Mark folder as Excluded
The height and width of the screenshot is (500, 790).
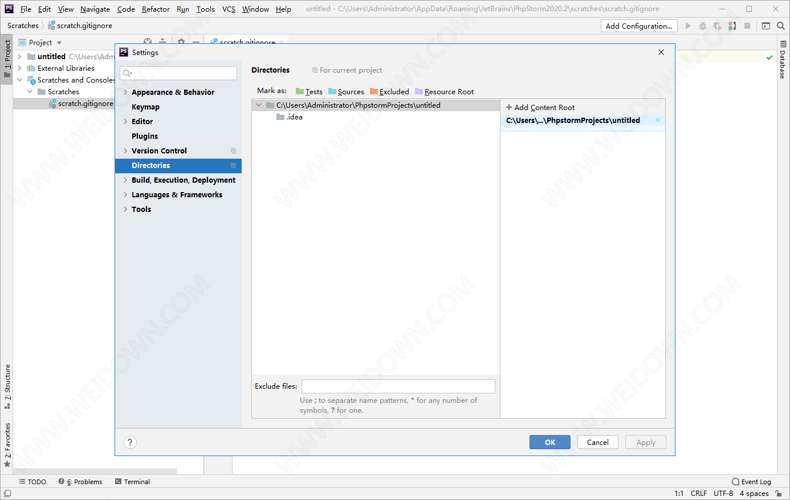[x=389, y=91]
